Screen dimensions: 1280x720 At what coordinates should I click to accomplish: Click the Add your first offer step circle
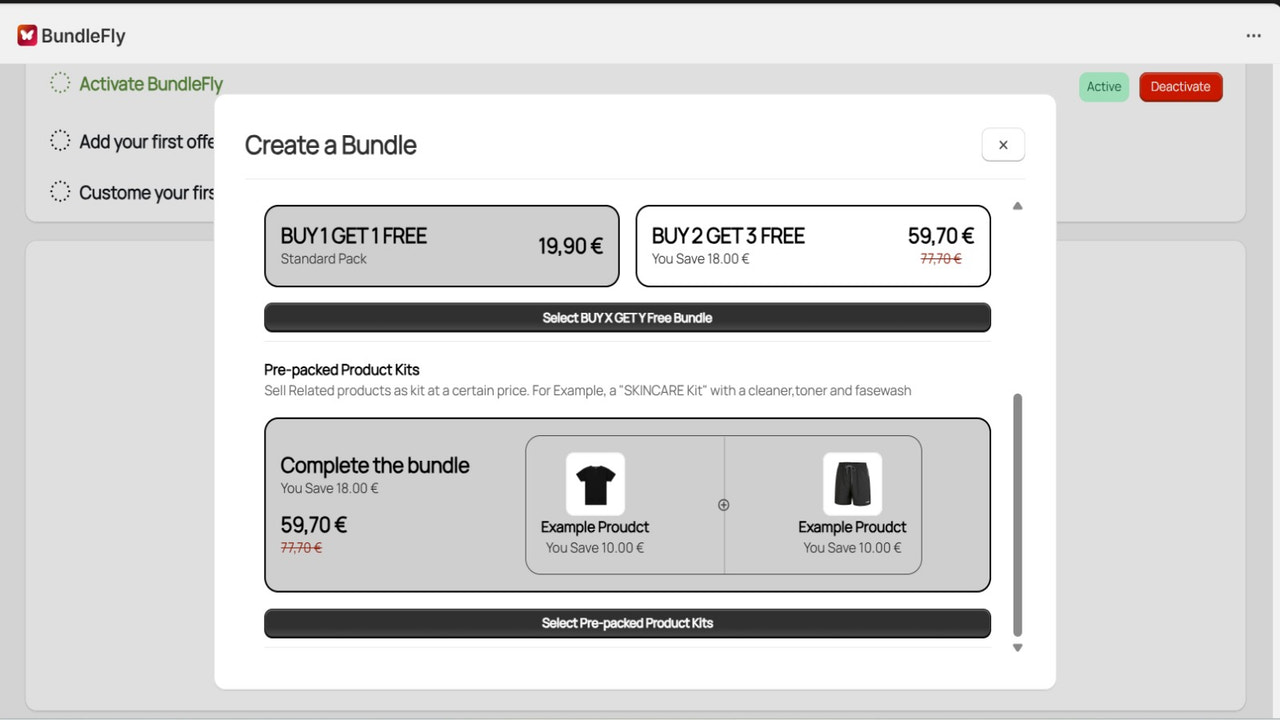click(60, 141)
